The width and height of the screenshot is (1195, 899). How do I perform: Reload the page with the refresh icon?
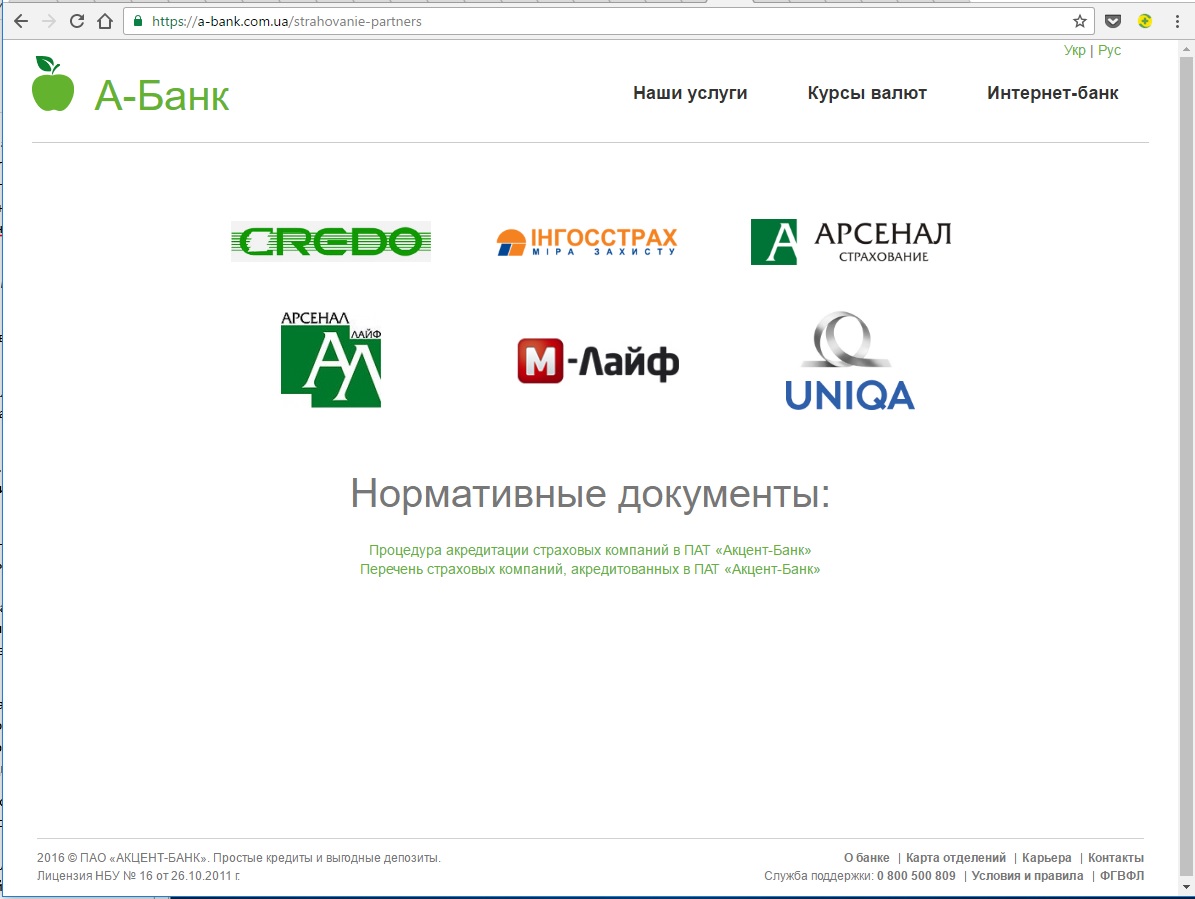point(77,21)
